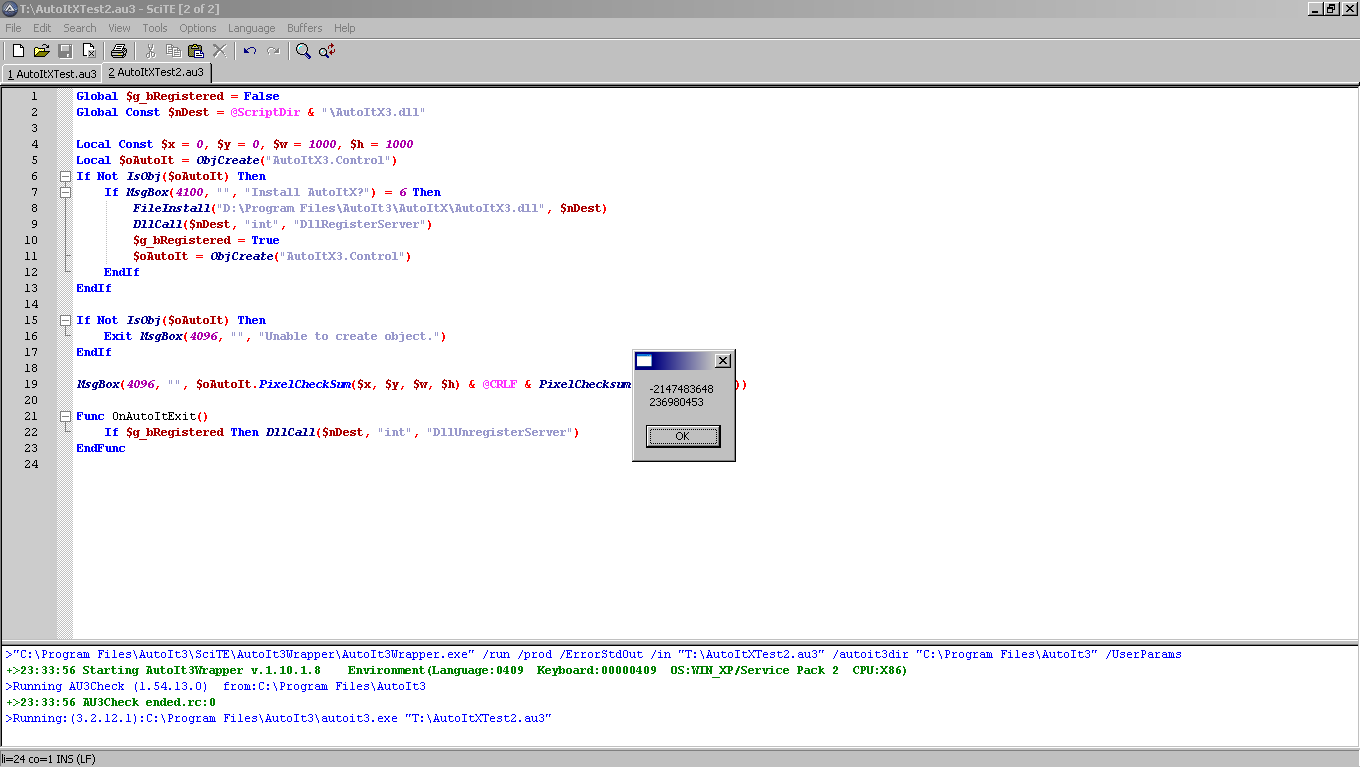1360x768 pixels.
Task: Click the AutoIt3Wrapper.exe command output line
Action: (593, 654)
